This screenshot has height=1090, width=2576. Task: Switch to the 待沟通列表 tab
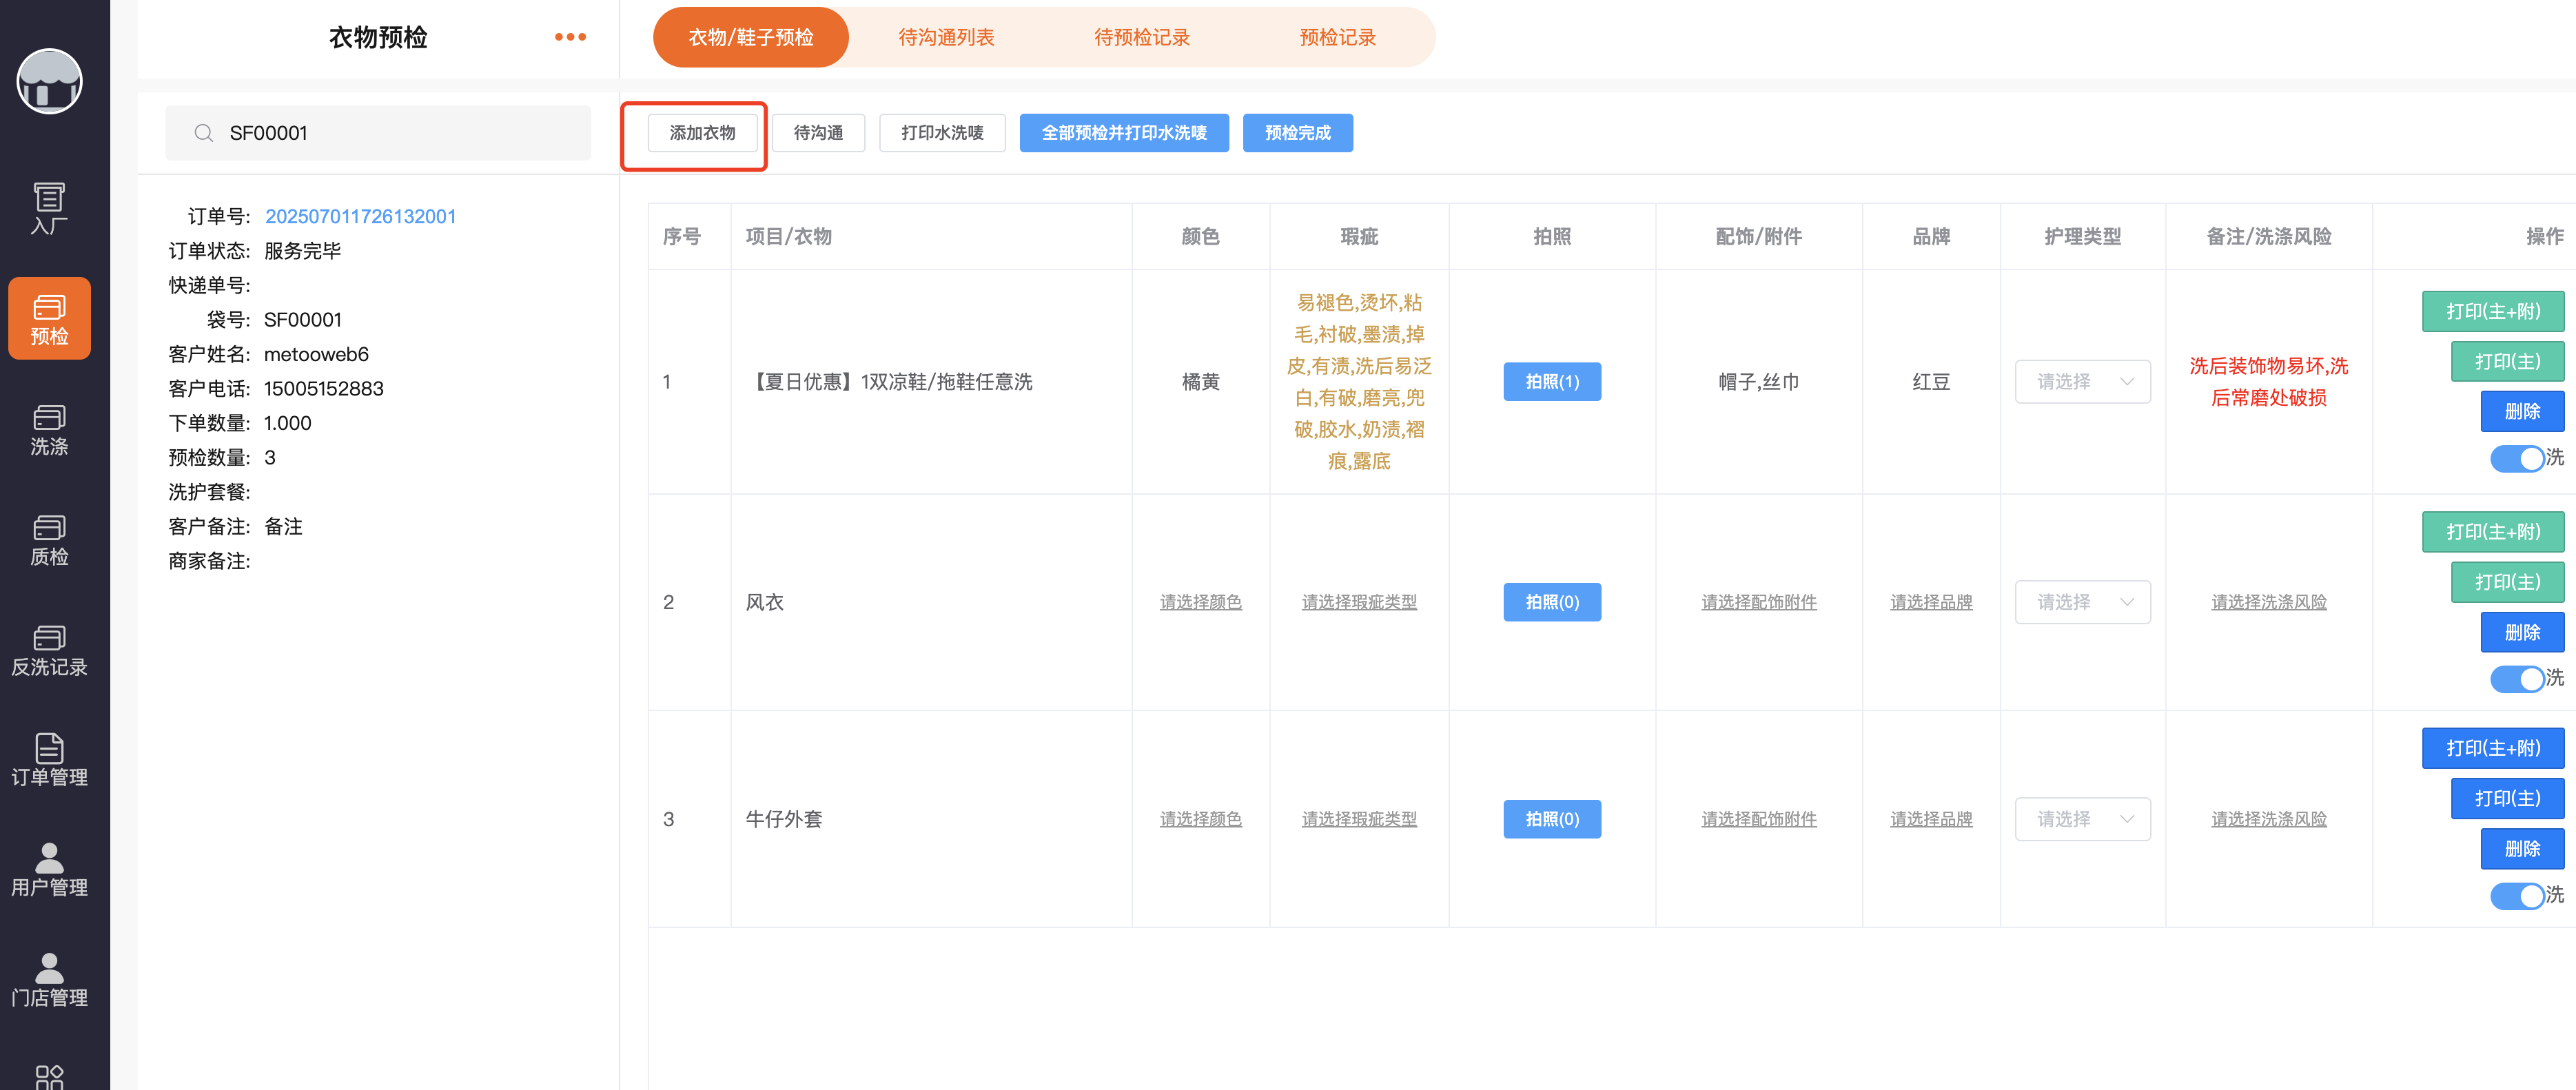(x=946, y=37)
